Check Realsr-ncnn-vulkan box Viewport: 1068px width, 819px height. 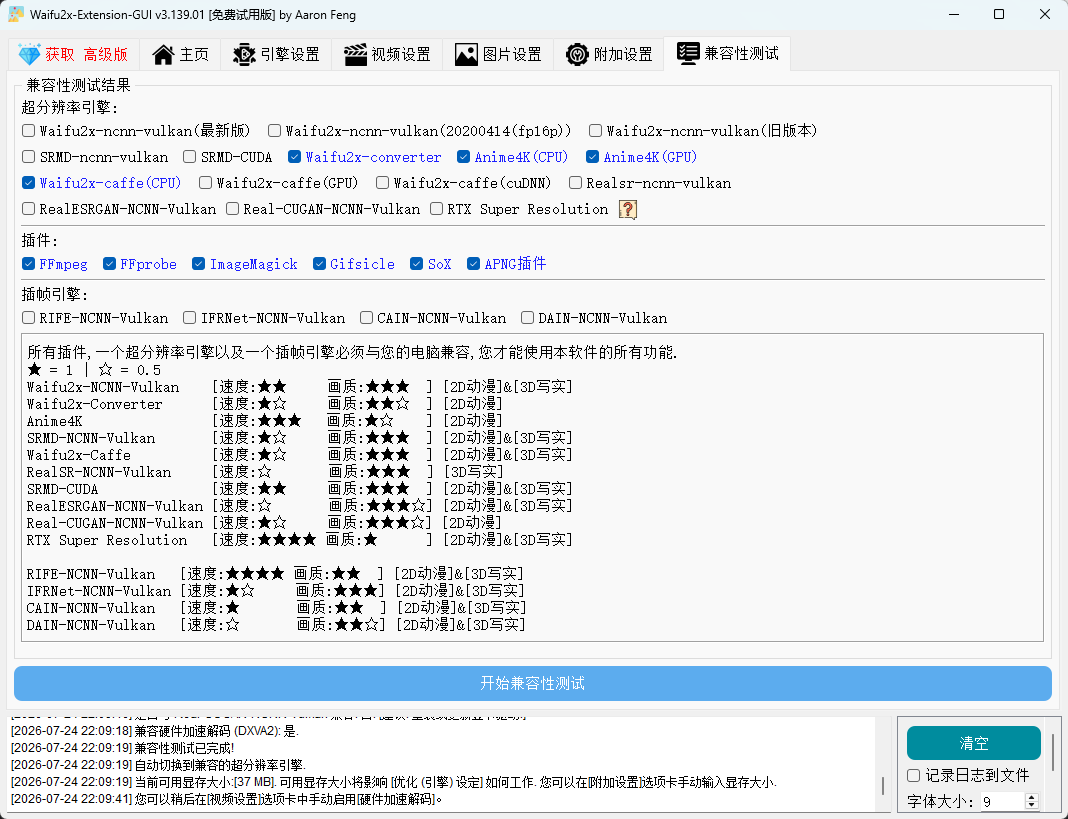[x=575, y=183]
